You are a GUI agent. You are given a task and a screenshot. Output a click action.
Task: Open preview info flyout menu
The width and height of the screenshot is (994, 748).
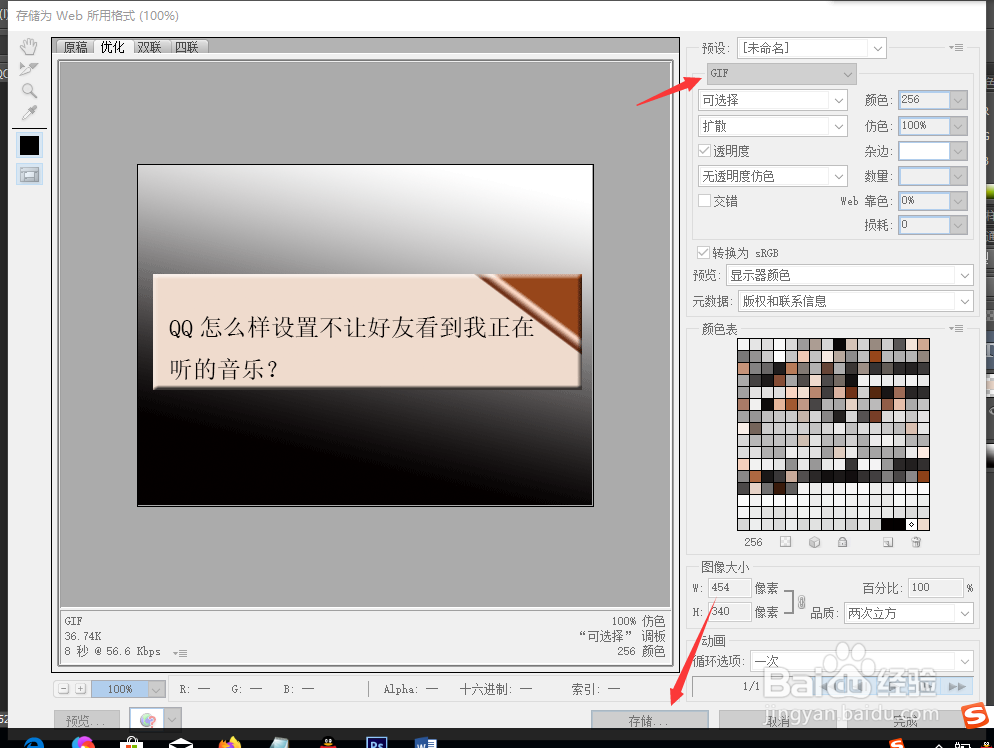(x=180, y=653)
